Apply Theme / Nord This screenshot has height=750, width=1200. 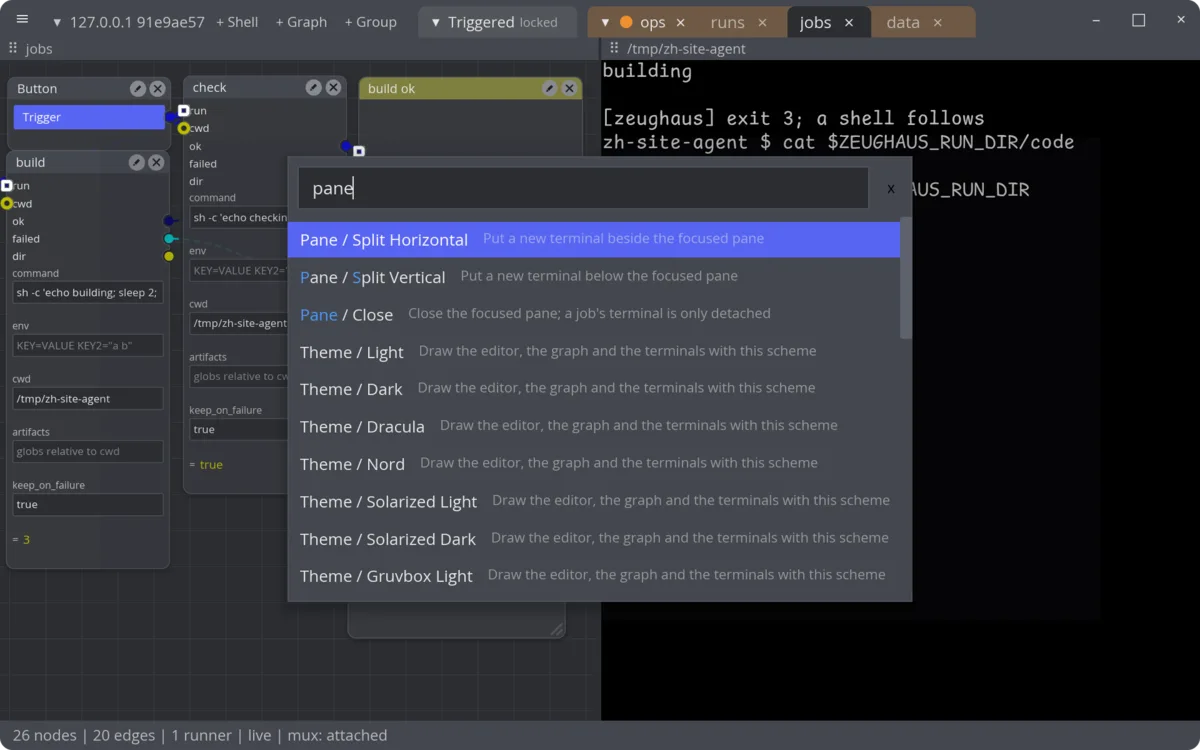(x=594, y=463)
